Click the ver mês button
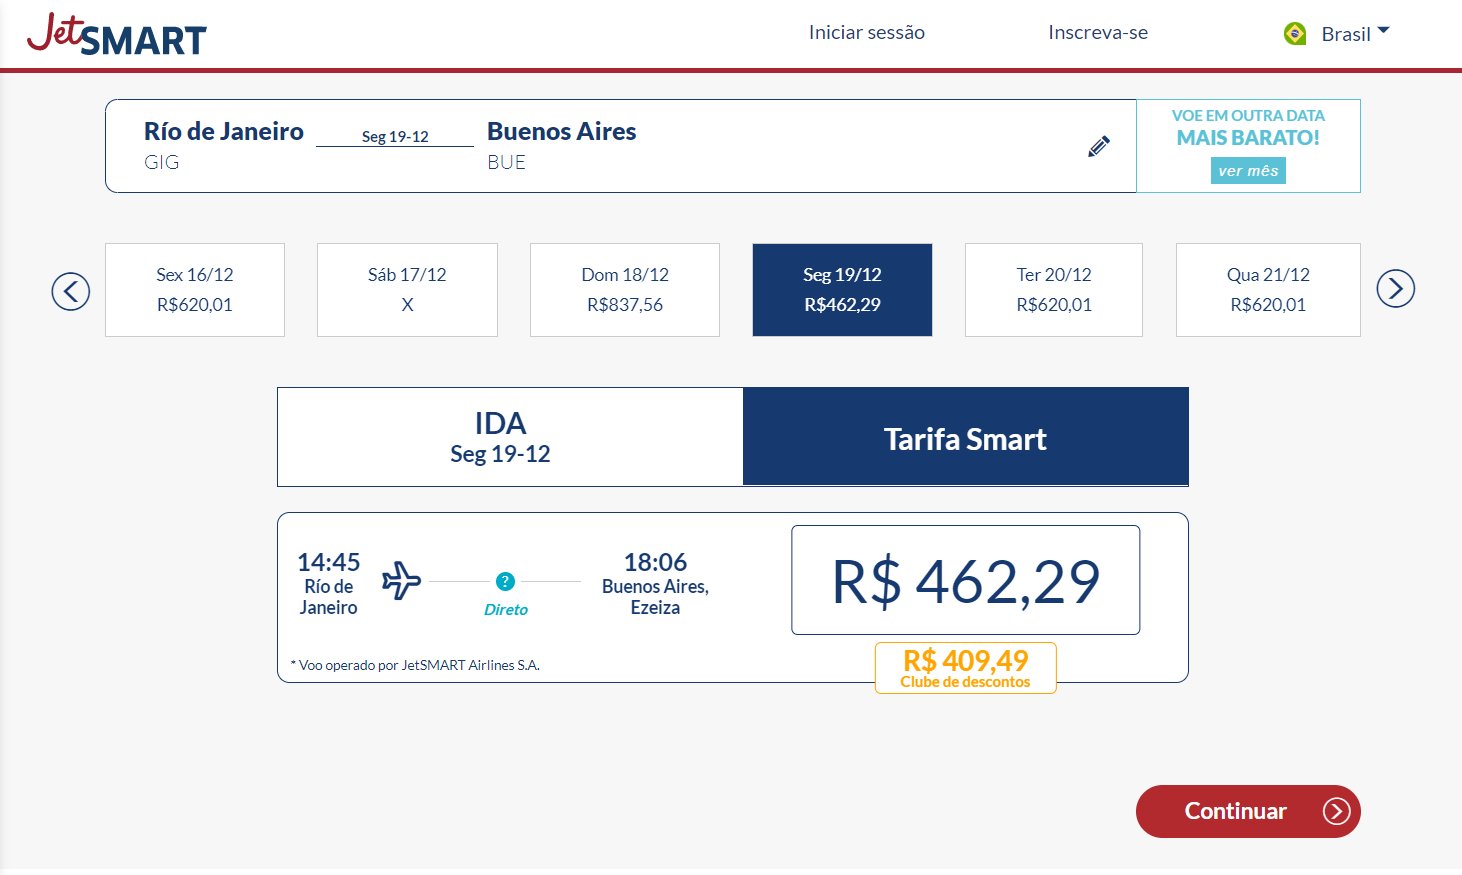The width and height of the screenshot is (1462, 875). [x=1248, y=171]
